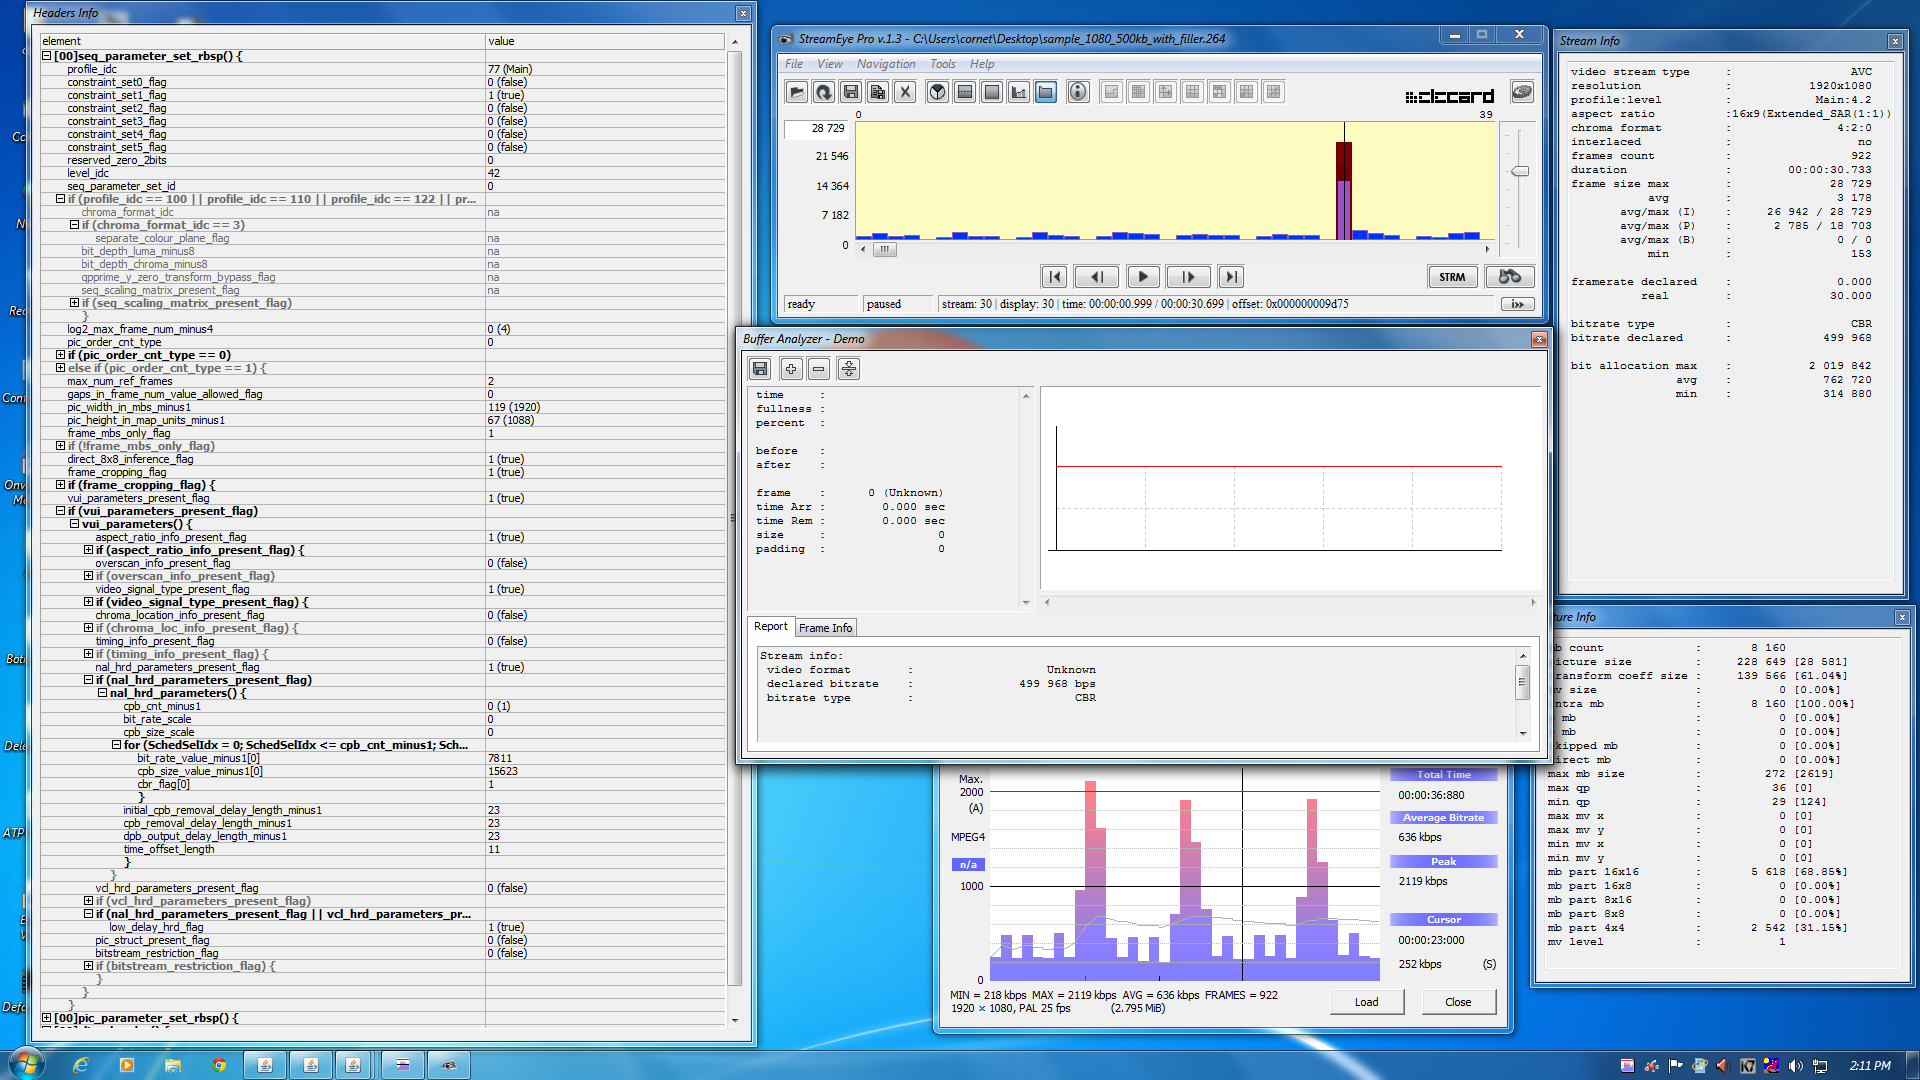1920x1080 pixels.
Task: Open Internet Explorer from the taskbar
Action: point(80,1065)
